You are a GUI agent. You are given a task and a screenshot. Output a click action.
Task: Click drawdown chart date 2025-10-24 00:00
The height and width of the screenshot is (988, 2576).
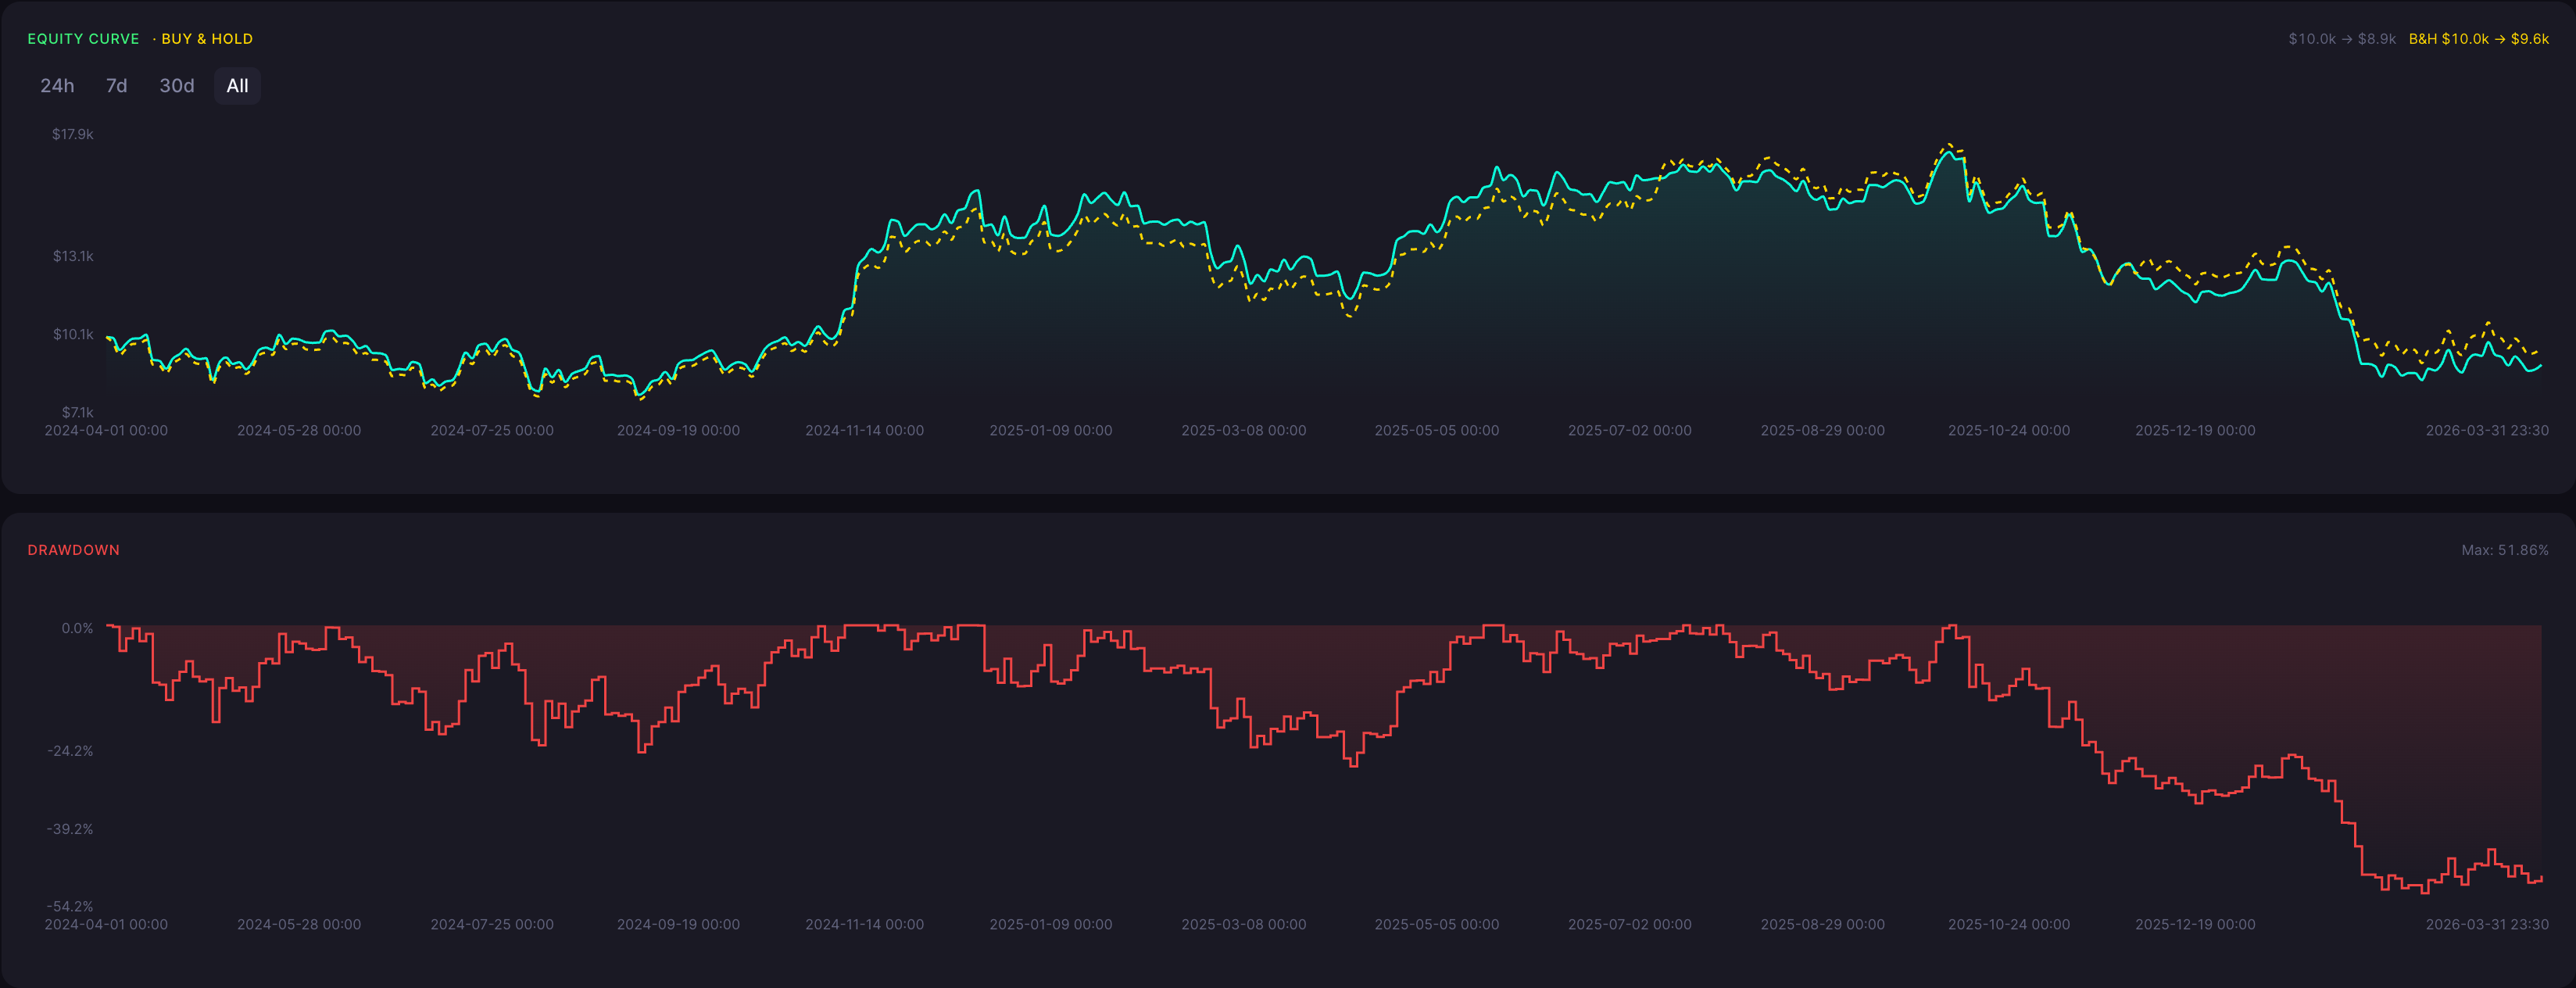click(x=2009, y=925)
